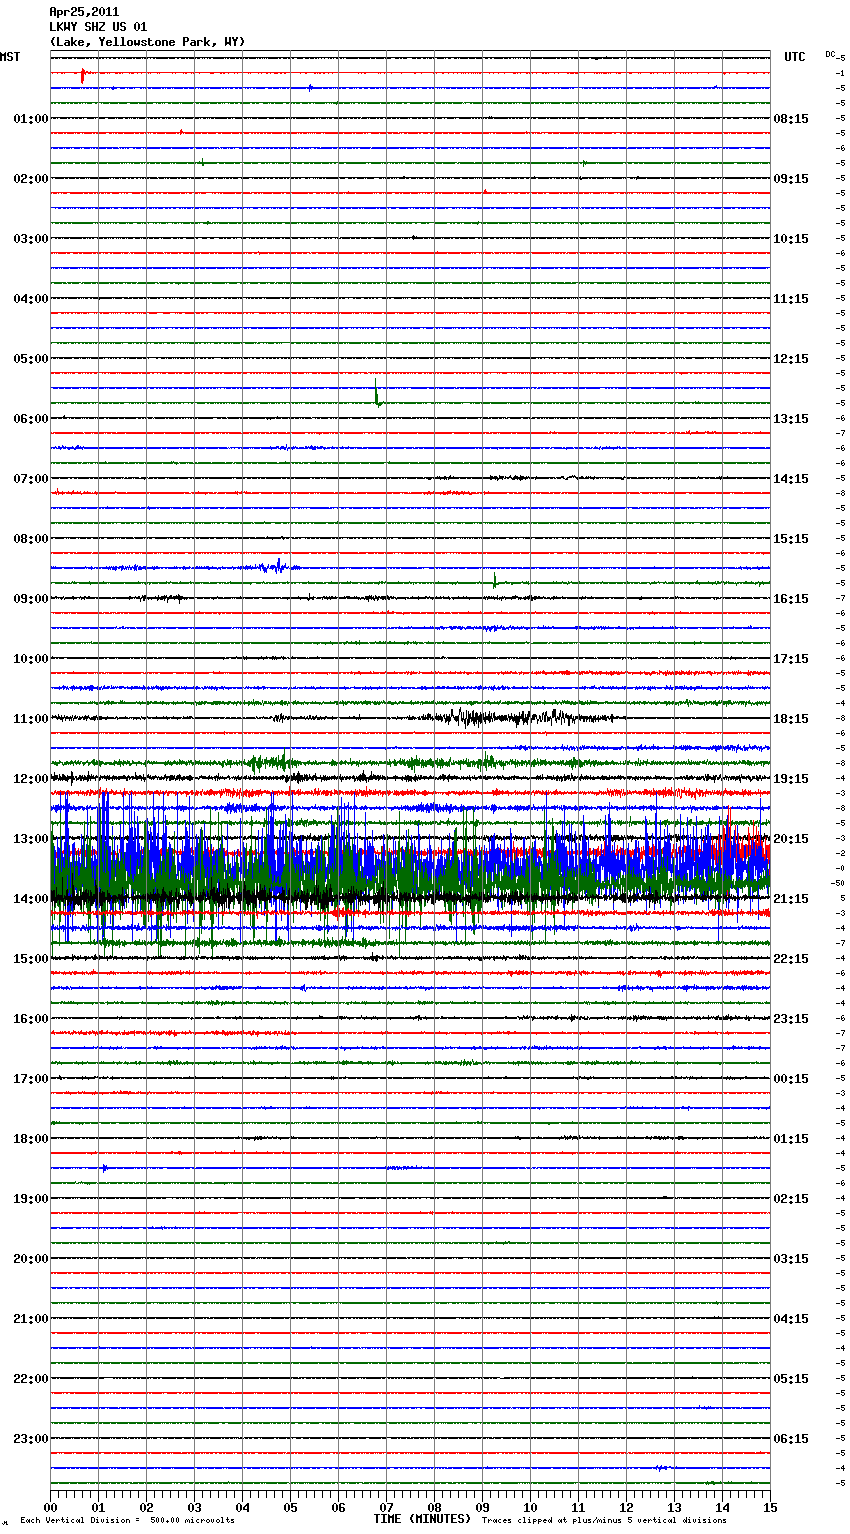The width and height of the screenshot is (850, 1534).
Task: Select the MST time label '14:00'
Action: click(x=31, y=899)
